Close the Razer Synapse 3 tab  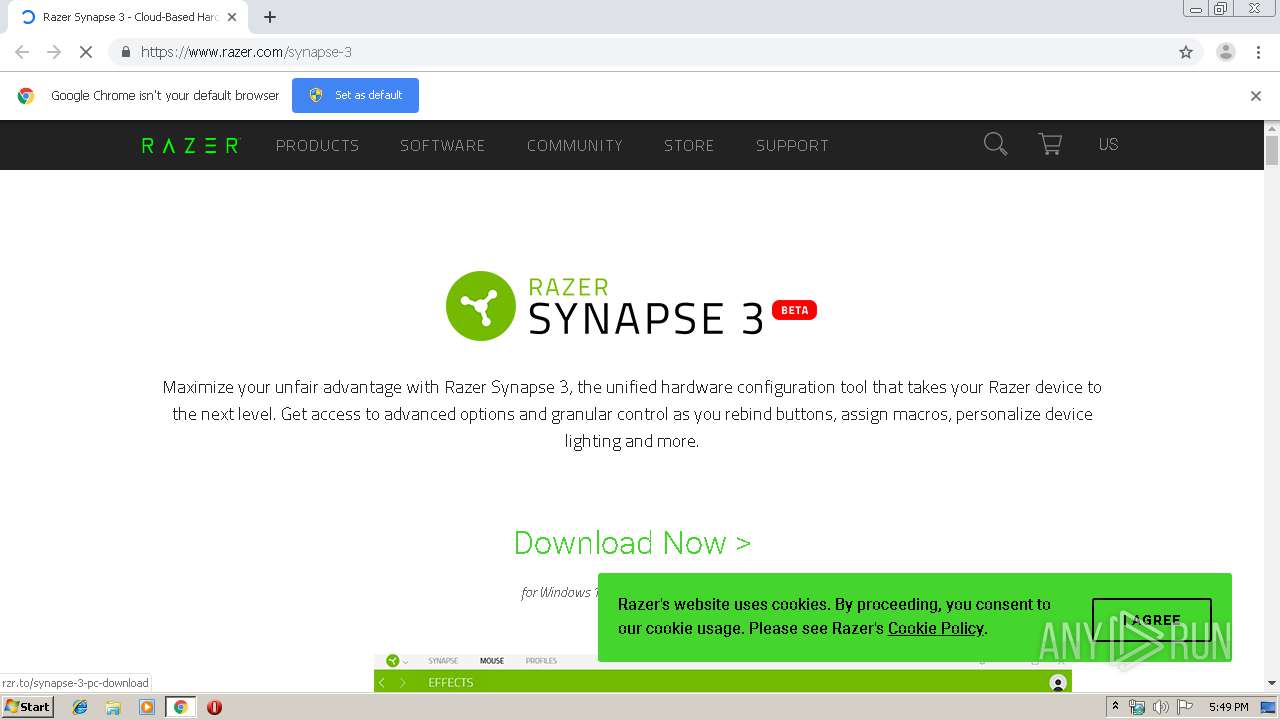pyautogui.click(x=232, y=17)
